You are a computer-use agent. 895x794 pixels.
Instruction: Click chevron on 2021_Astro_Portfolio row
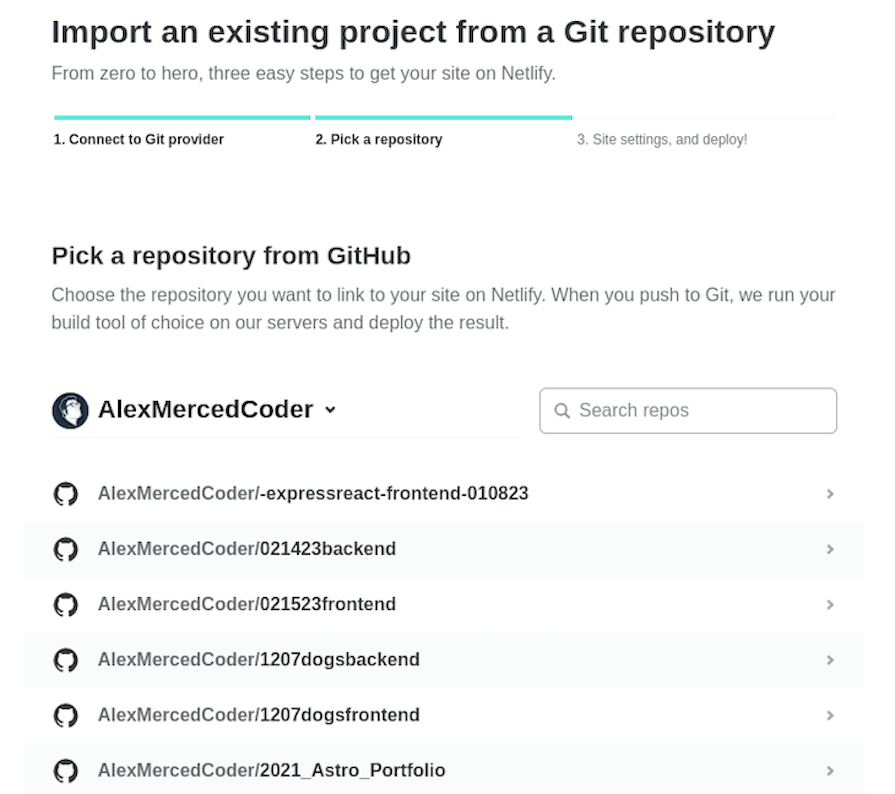tap(830, 771)
